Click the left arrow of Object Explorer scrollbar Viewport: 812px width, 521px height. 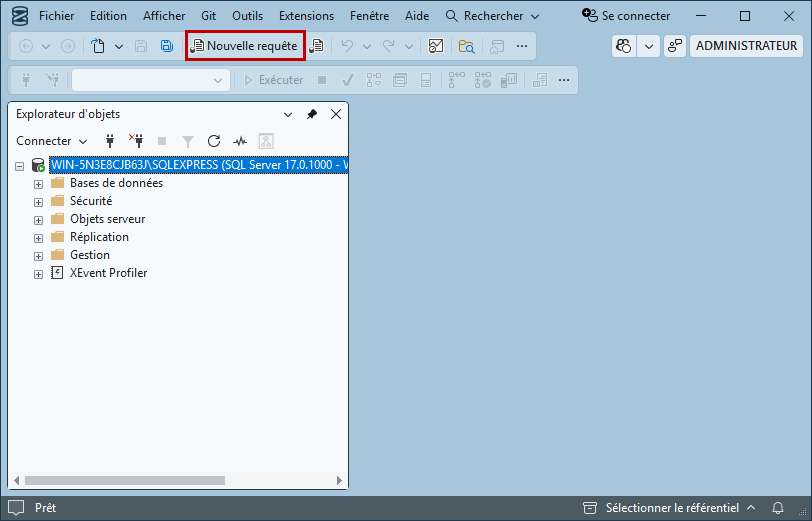pos(17,481)
